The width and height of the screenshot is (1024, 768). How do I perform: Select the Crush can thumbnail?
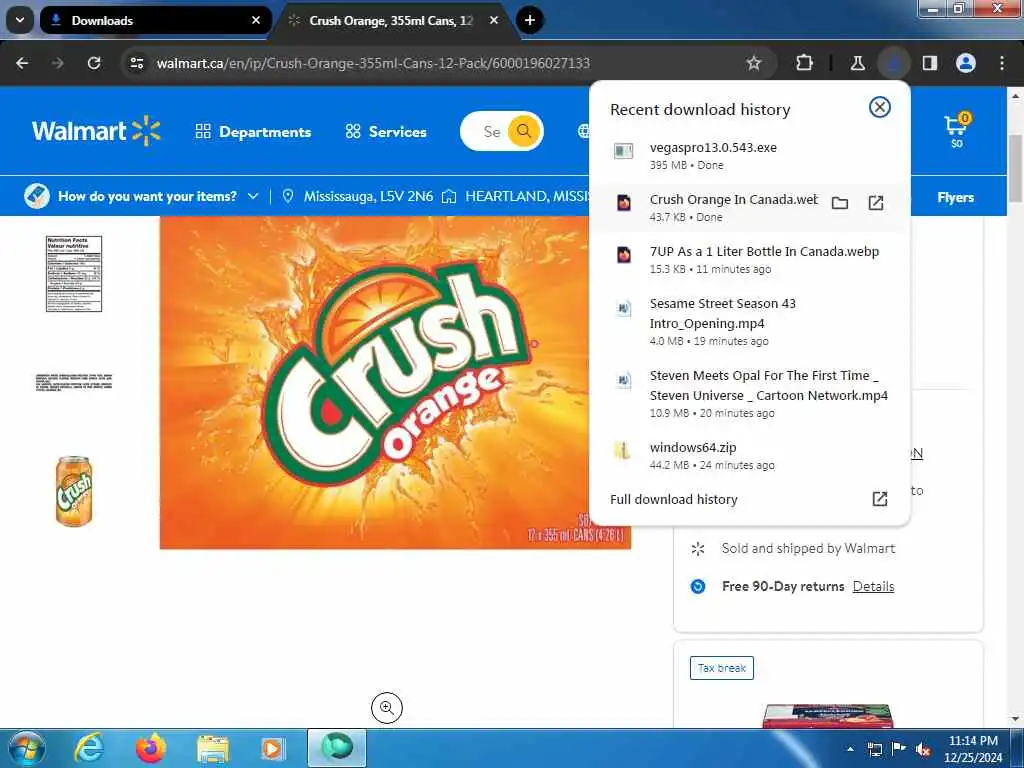point(74,491)
